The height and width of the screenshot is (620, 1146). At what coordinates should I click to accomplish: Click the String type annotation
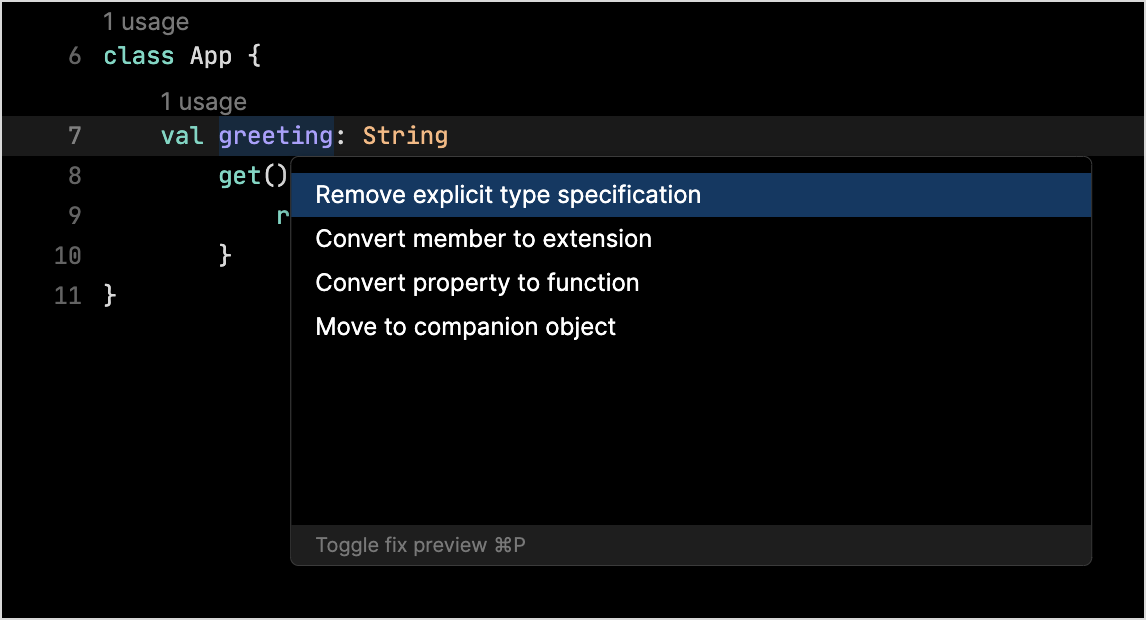[x=405, y=135]
